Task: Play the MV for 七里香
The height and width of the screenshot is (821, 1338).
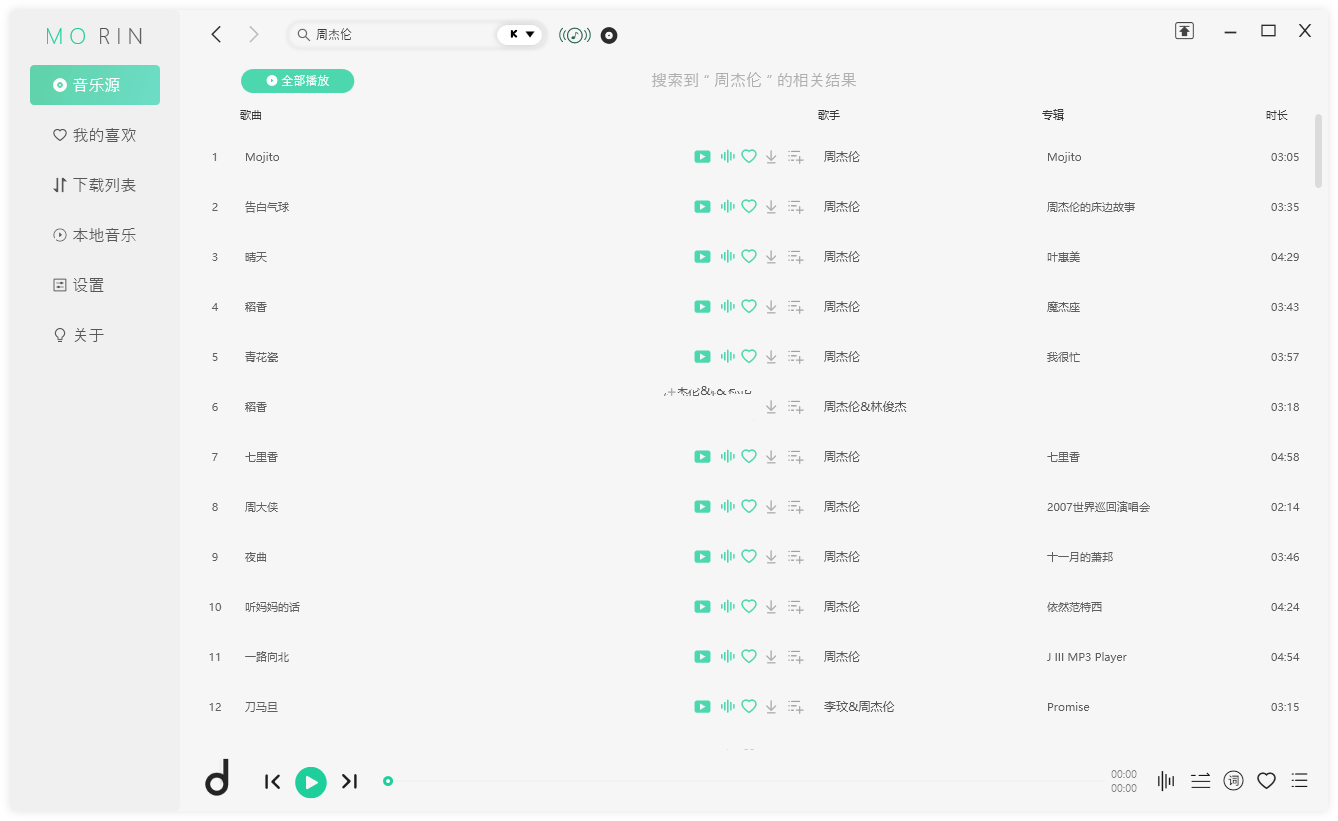Action: 702,457
